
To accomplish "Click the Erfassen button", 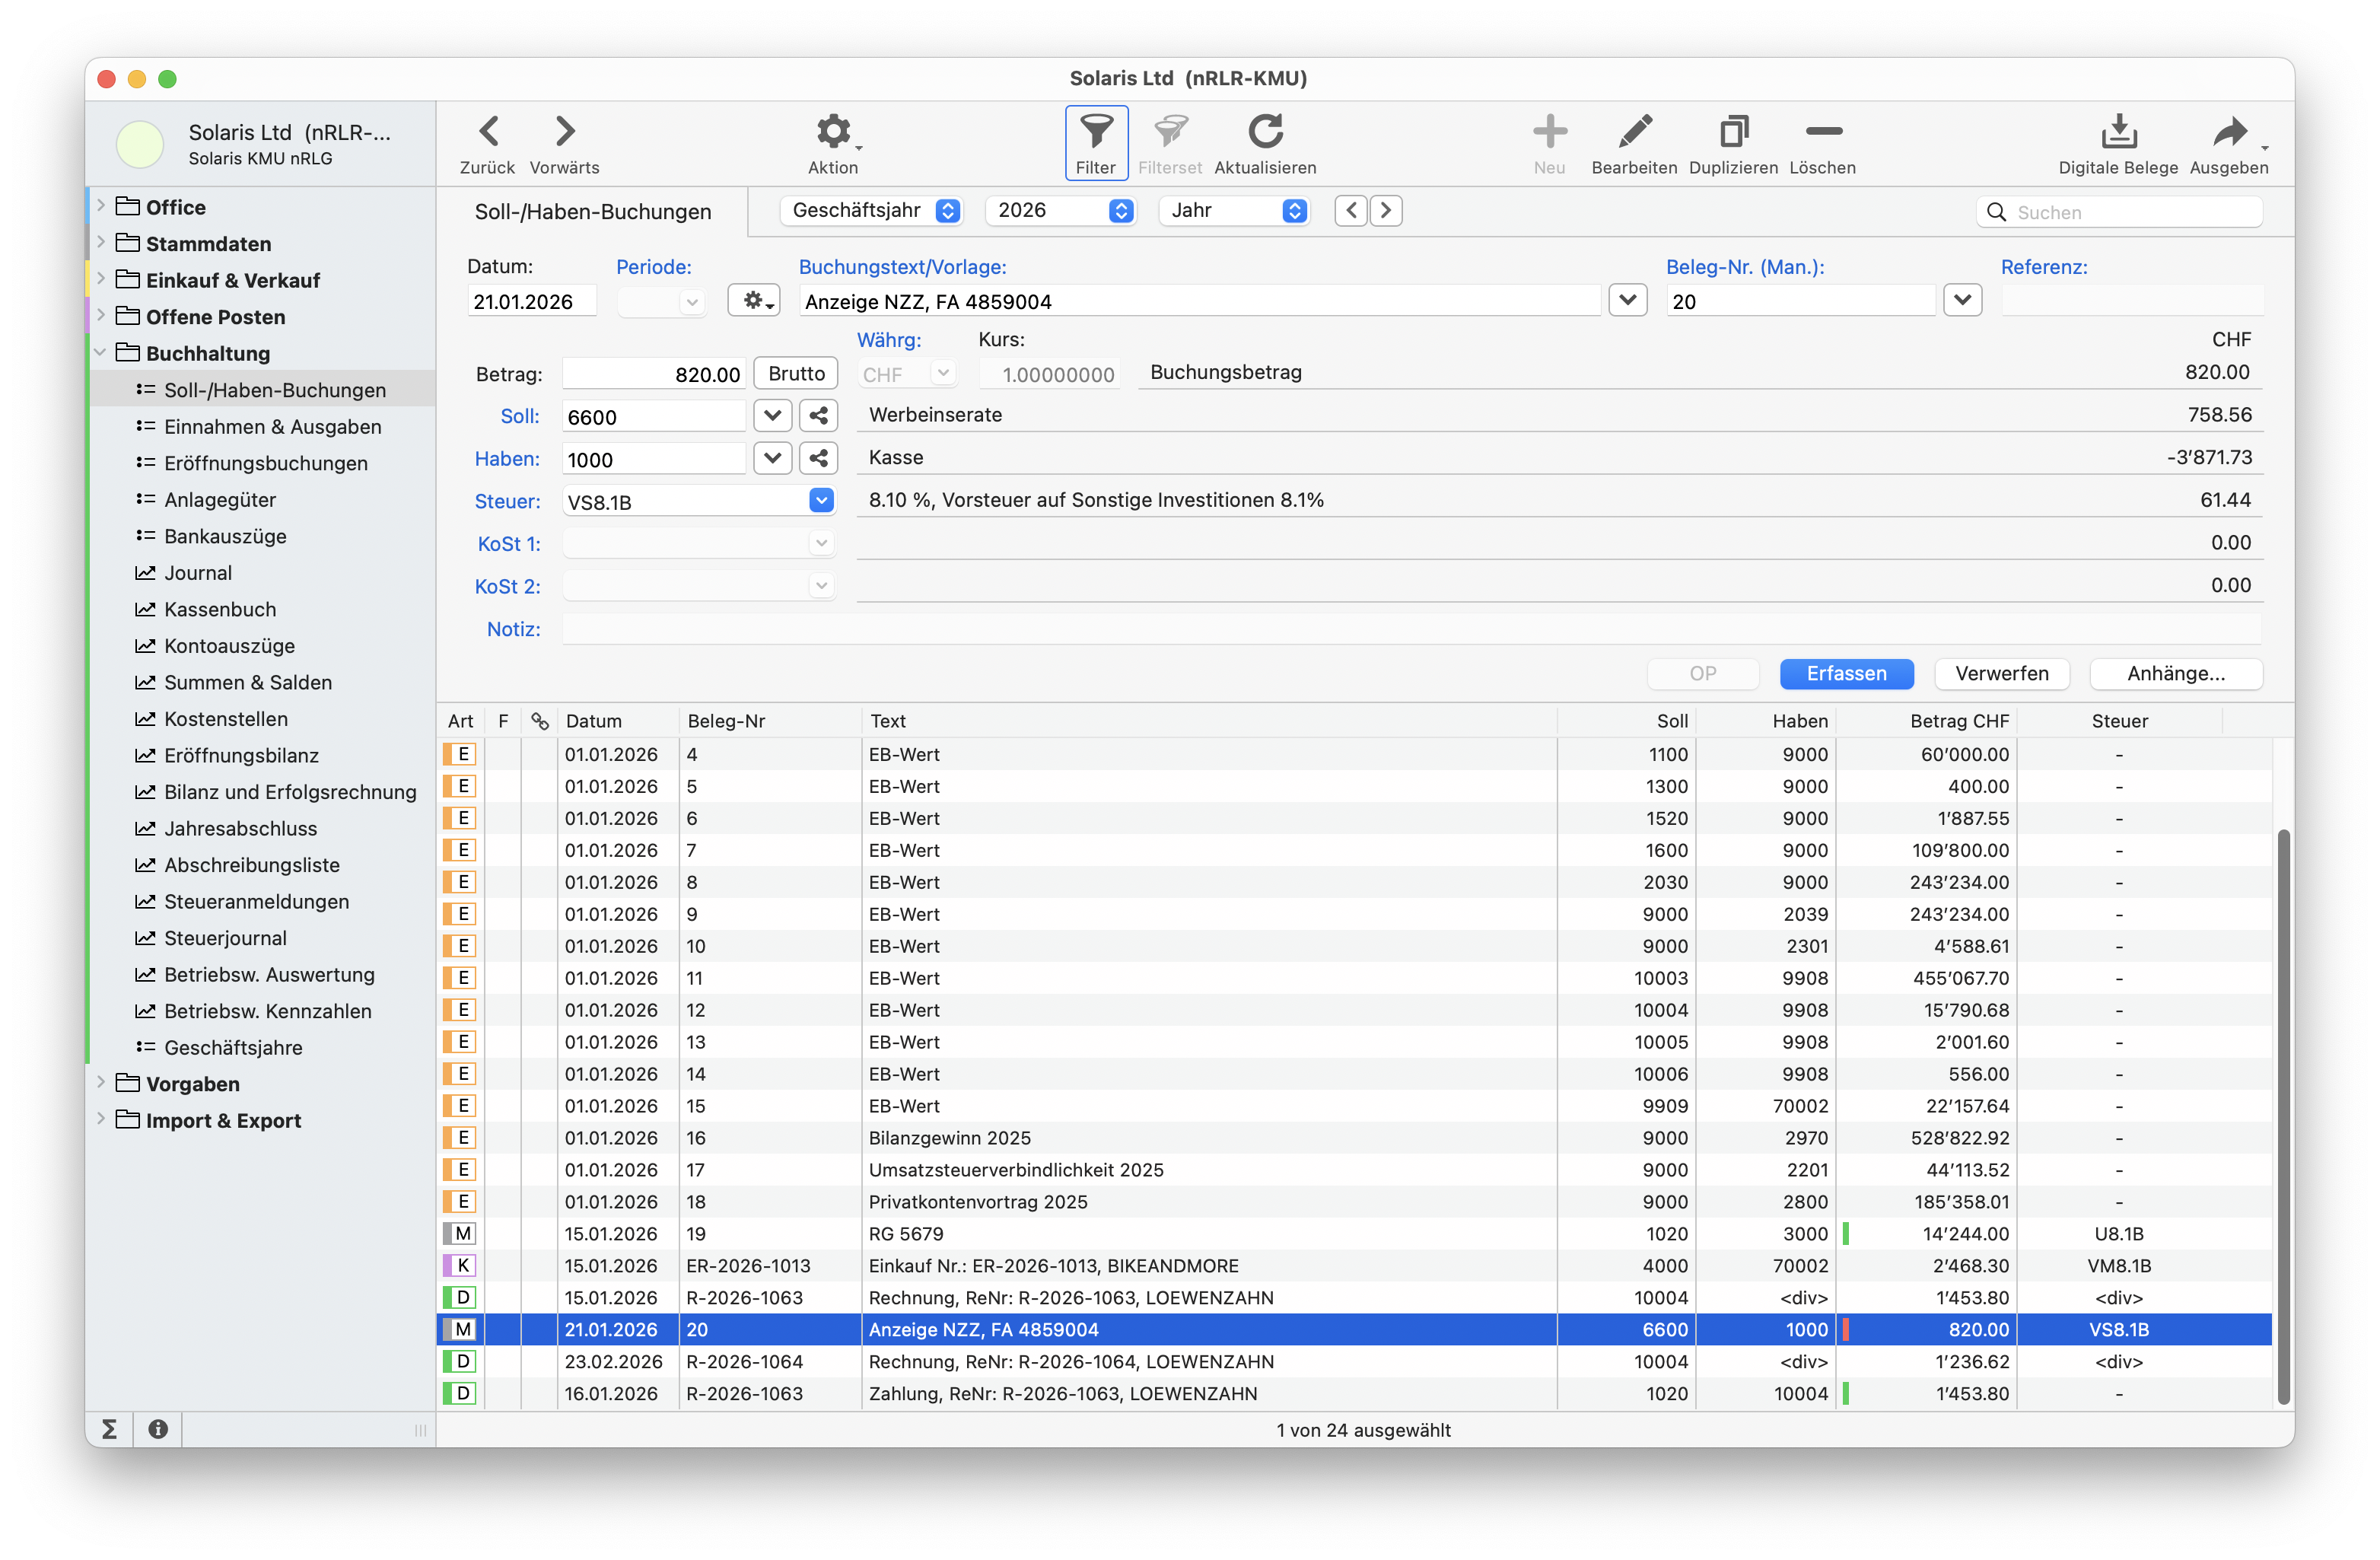I will pyautogui.click(x=1846, y=674).
